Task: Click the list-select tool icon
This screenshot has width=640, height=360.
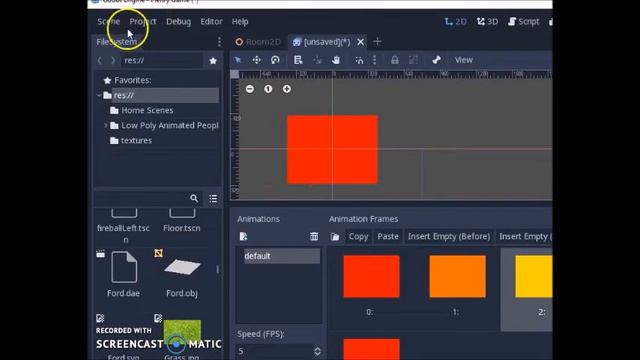Action: (x=298, y=60)
